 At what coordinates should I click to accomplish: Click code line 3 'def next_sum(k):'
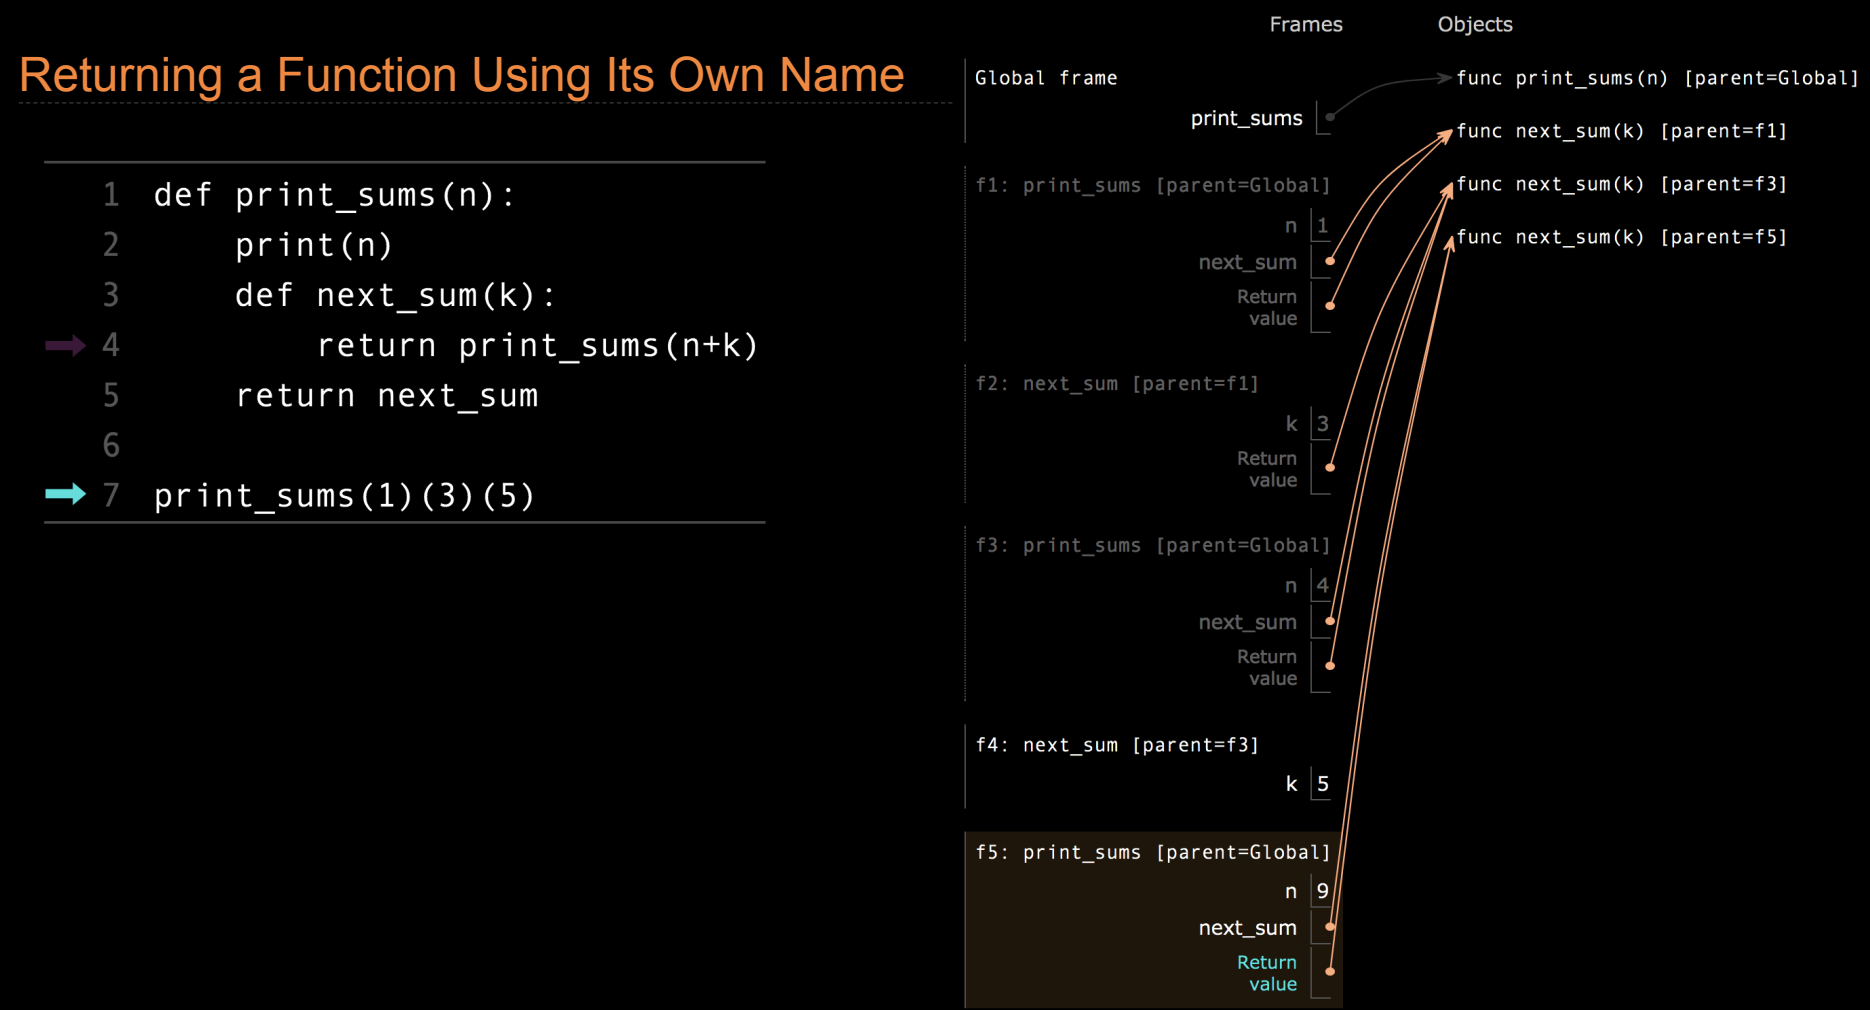(x=396, y=295)
